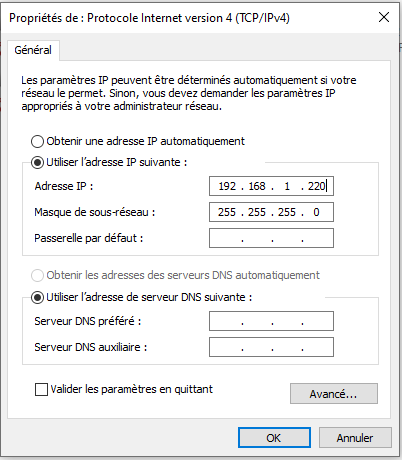The width and height of the screenshot is (402, 460).
Task: Click the 0 octet of the subnet mask
Action: 316,212
